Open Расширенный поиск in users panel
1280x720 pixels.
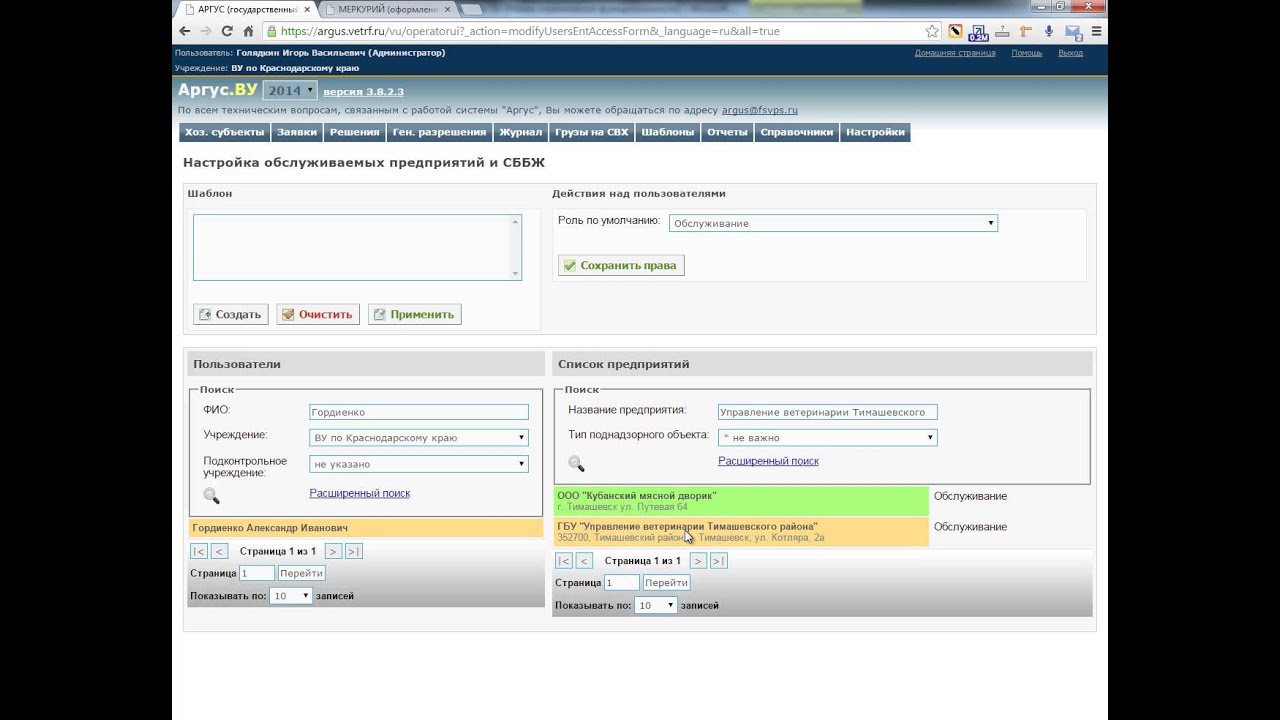tap(360, 493)
